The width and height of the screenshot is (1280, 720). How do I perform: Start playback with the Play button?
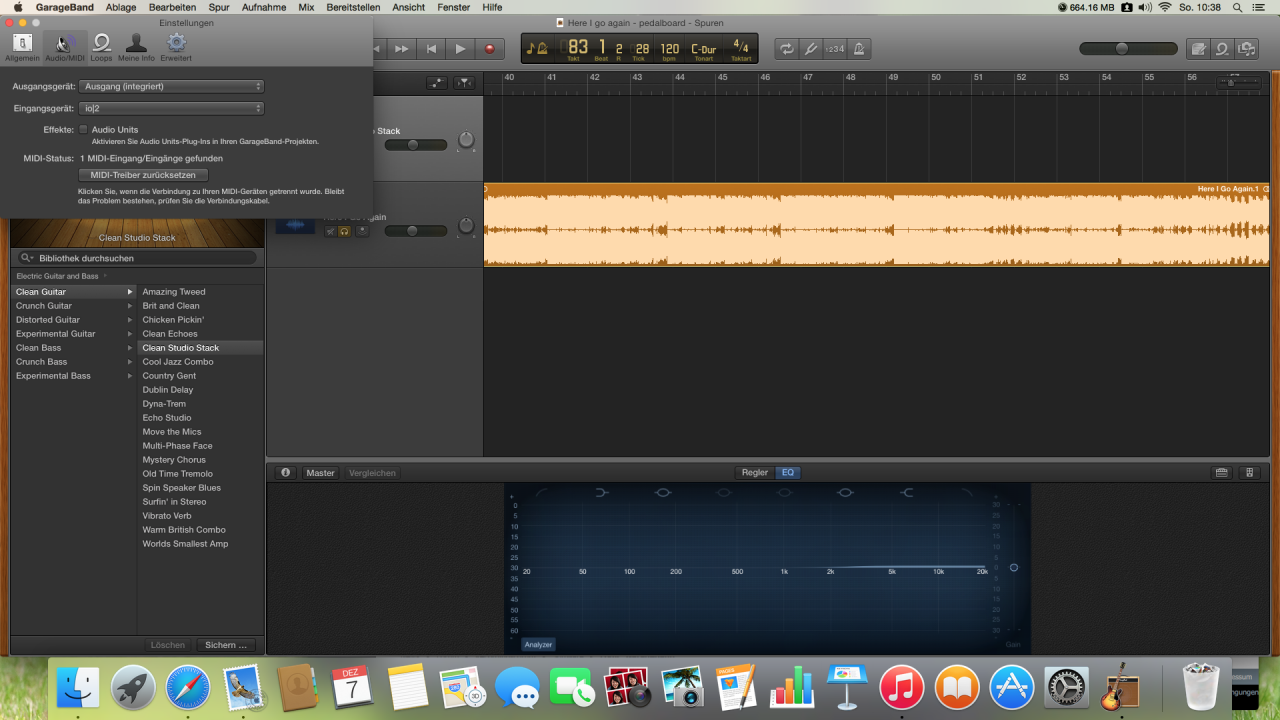click(x=460, y=48)
